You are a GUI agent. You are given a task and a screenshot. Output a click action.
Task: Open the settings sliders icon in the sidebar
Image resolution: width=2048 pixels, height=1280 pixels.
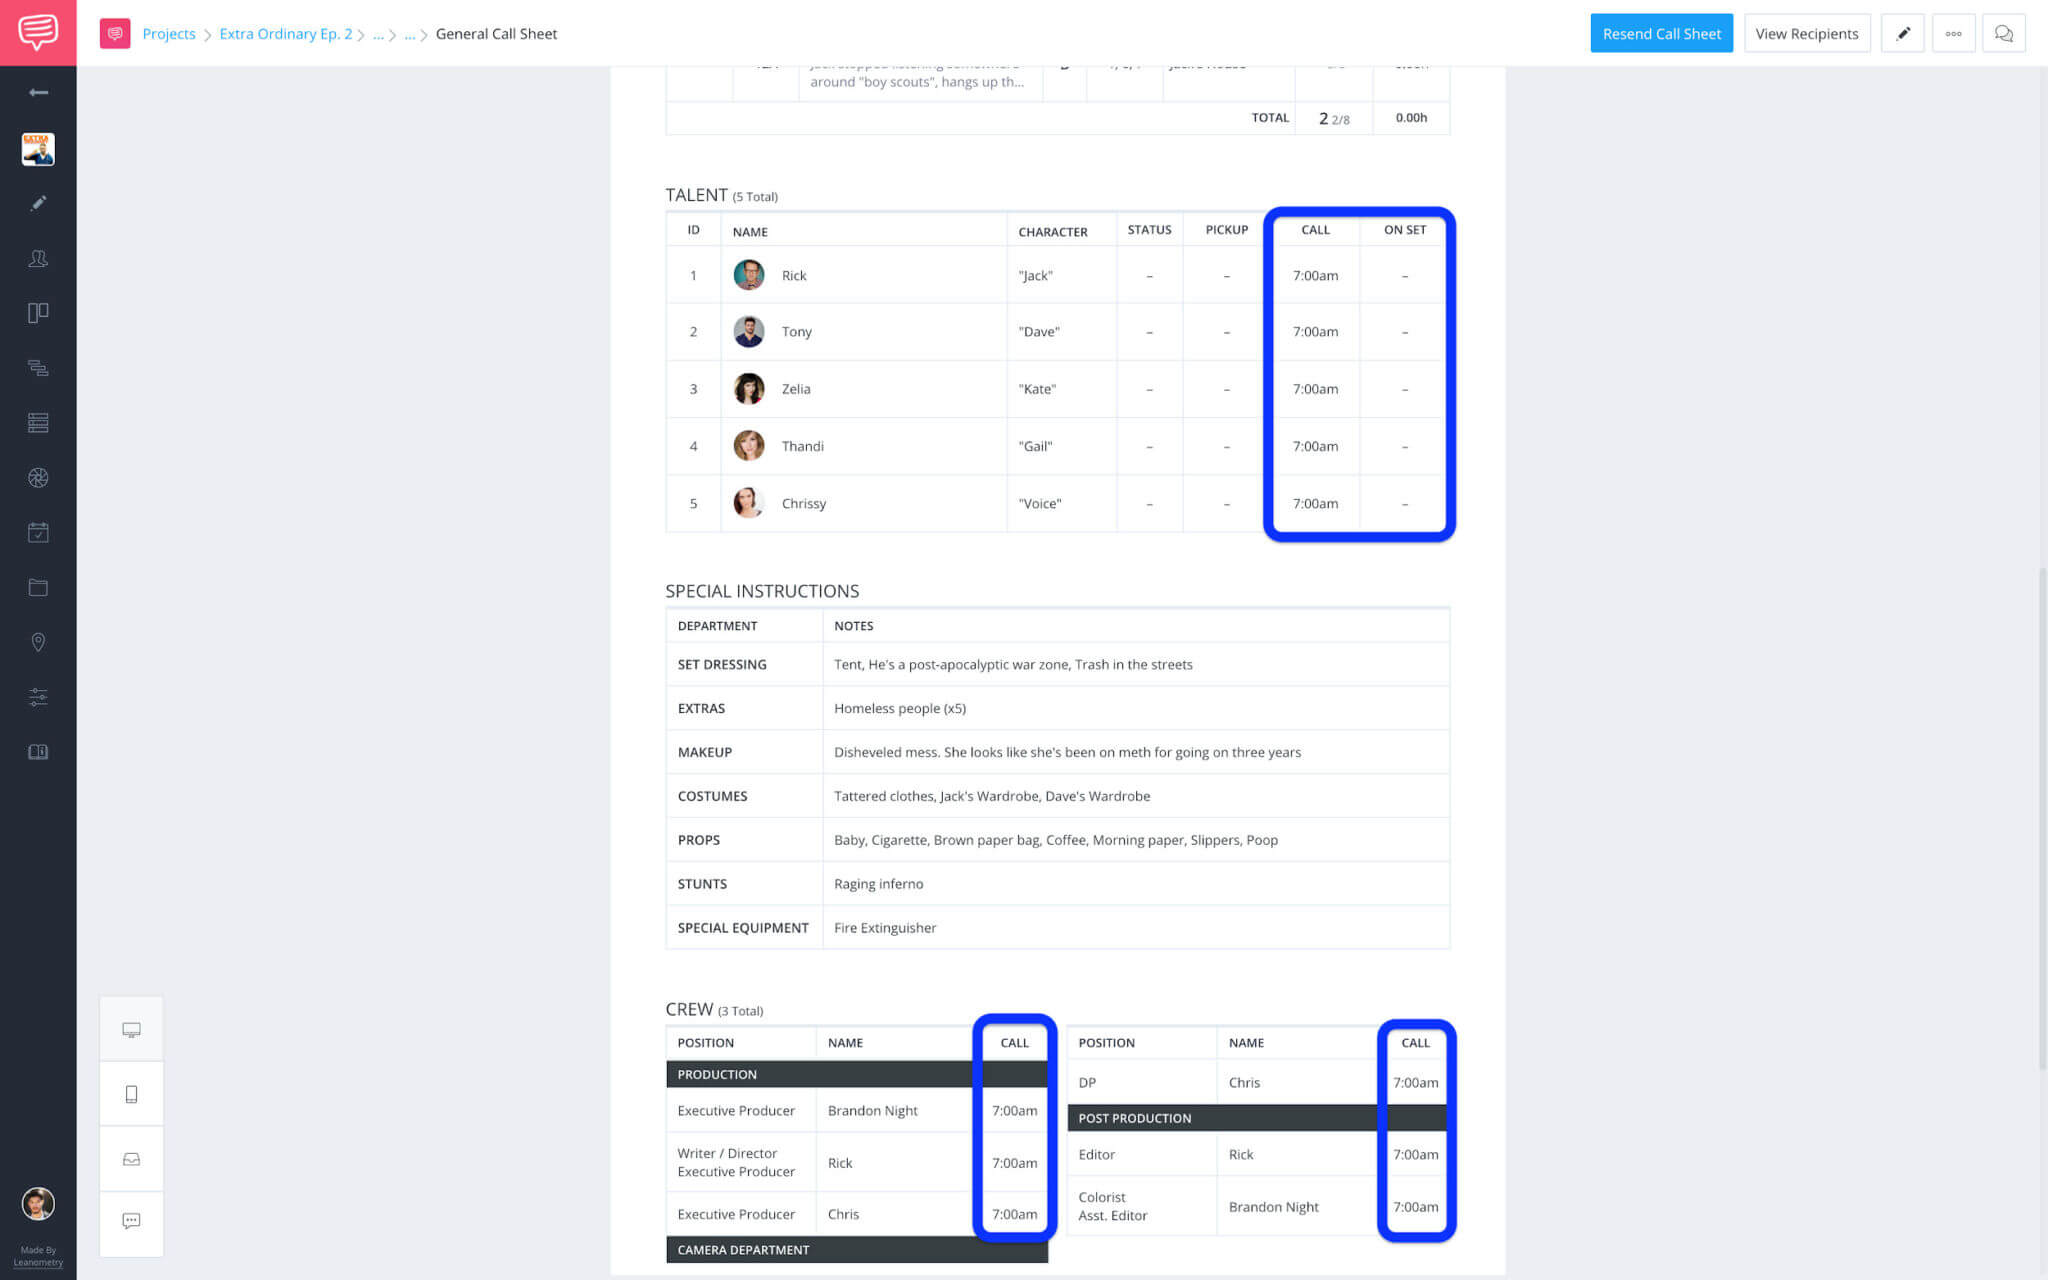(x=38, y=696)
